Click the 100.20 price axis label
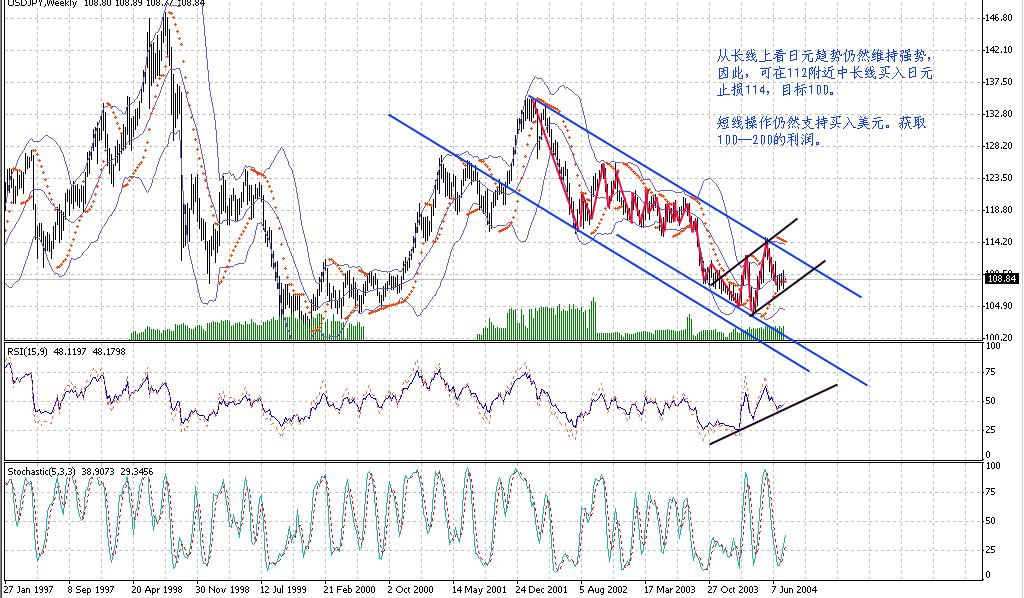Image resolution: width=1024 pixels, height=598 pixels. pos(1000,338)
